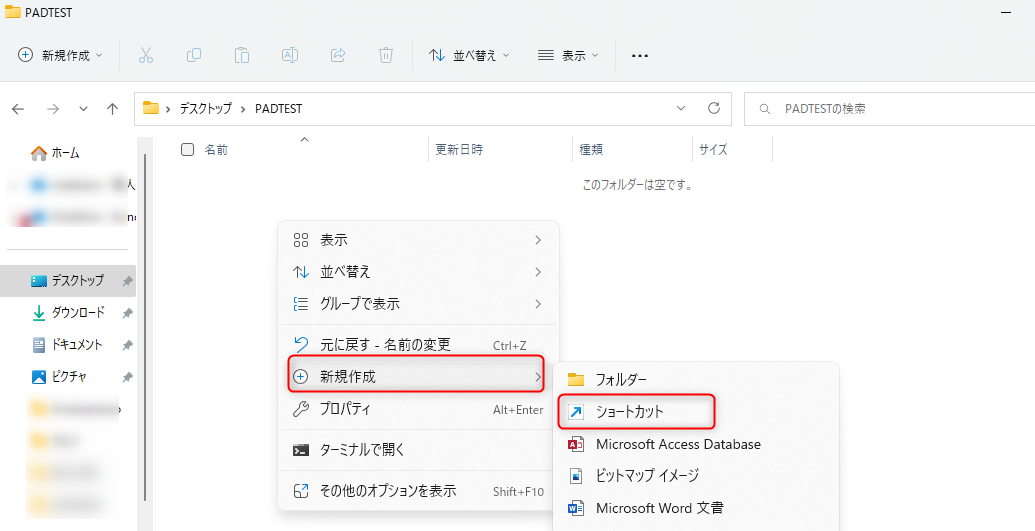Click the pin icon beside ピクチャ
Viewport: 1035px width, 531px height.
pyautogui.click(x=127, y=377)
